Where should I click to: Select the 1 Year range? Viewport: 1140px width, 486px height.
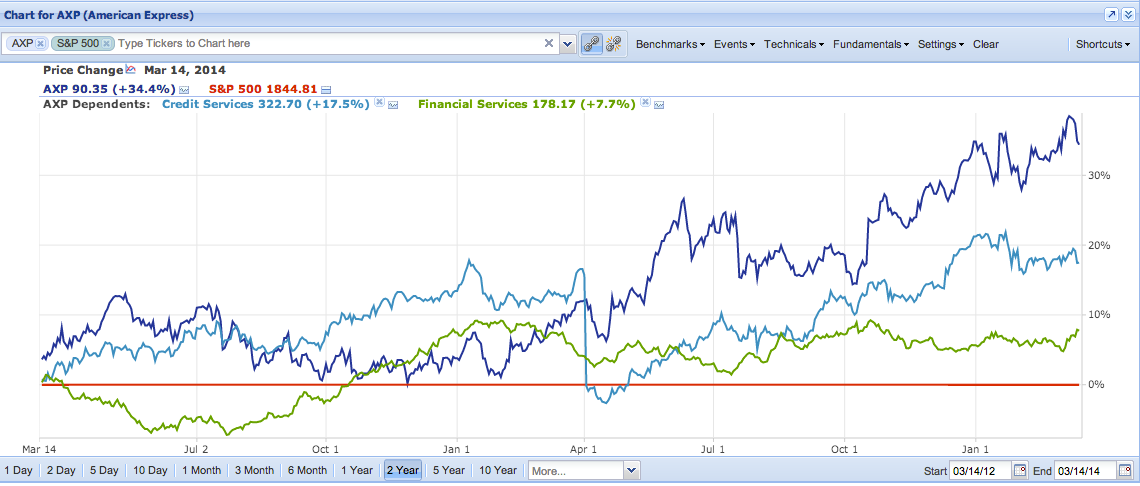pyautogui.click(x=357, y=471)
